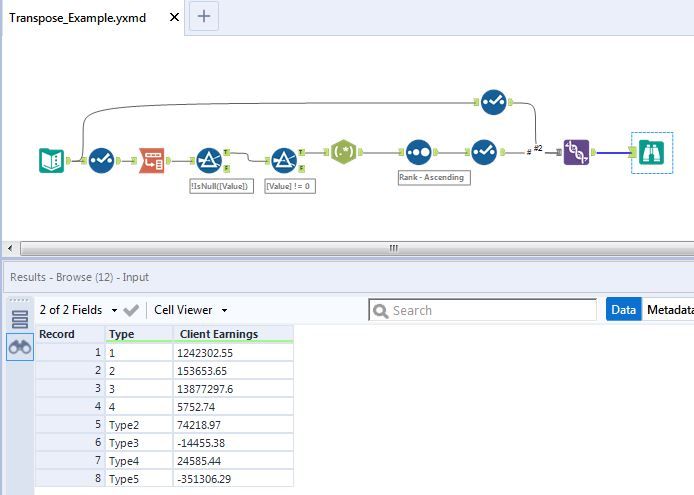Select cell with value 13877297.6
694x495 pixels.
pos(233,389)
